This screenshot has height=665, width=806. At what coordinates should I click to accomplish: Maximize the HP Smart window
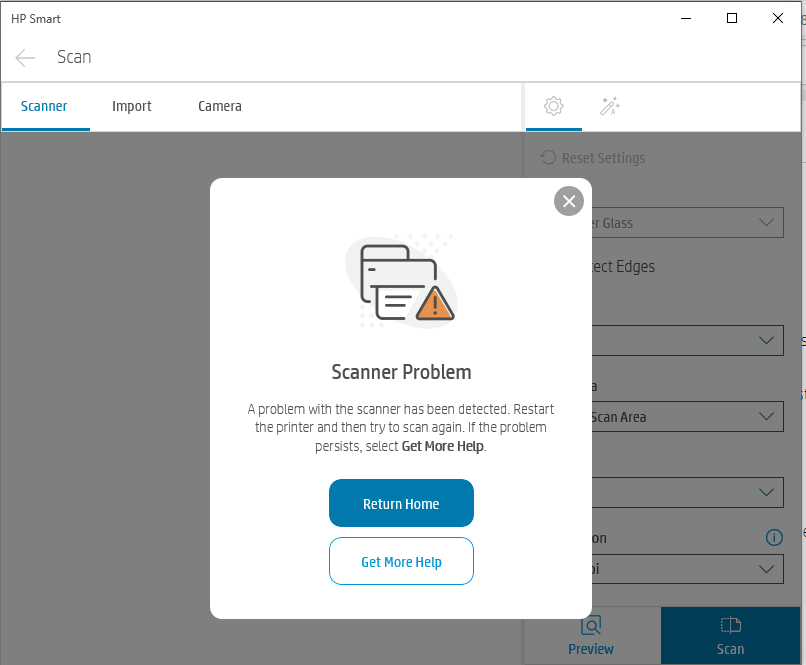[x=732, y=19]
